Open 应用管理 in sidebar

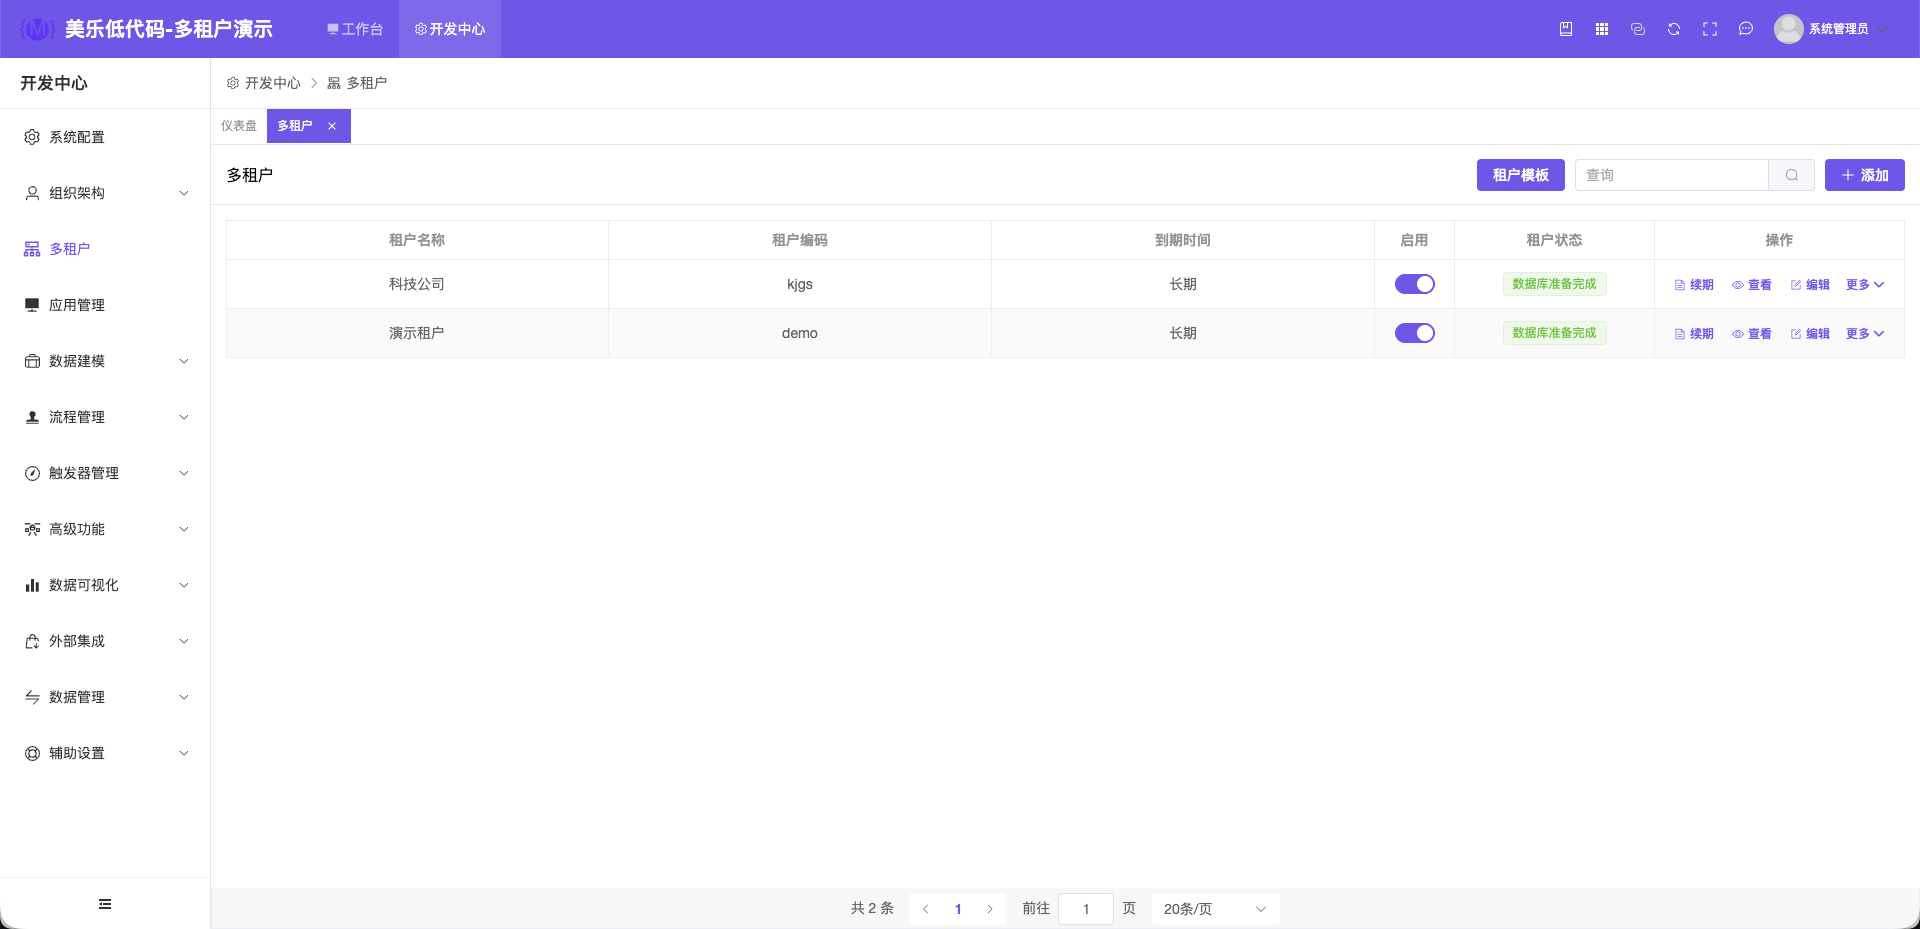105,305
